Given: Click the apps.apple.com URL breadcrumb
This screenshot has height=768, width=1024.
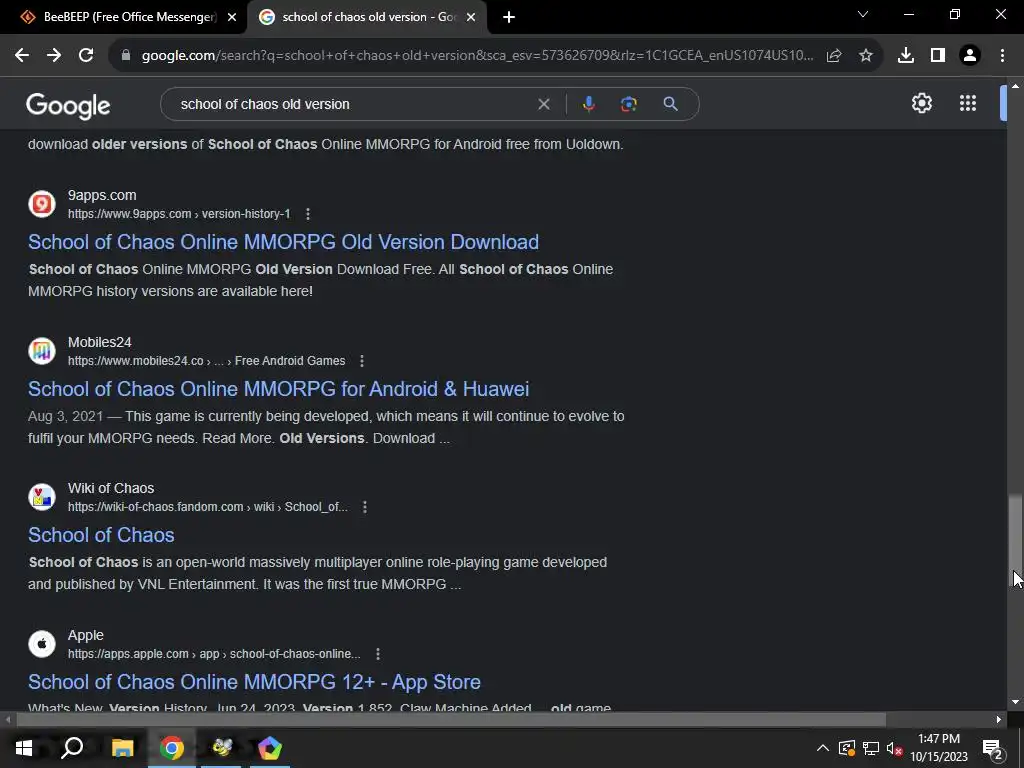Looking at the screenshot, I should (x=214, y=654).
